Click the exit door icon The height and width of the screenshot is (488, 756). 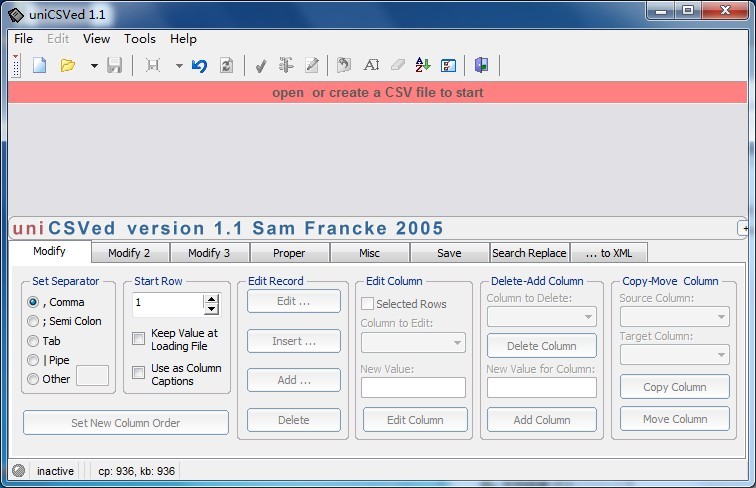click(x=482, y=66)
